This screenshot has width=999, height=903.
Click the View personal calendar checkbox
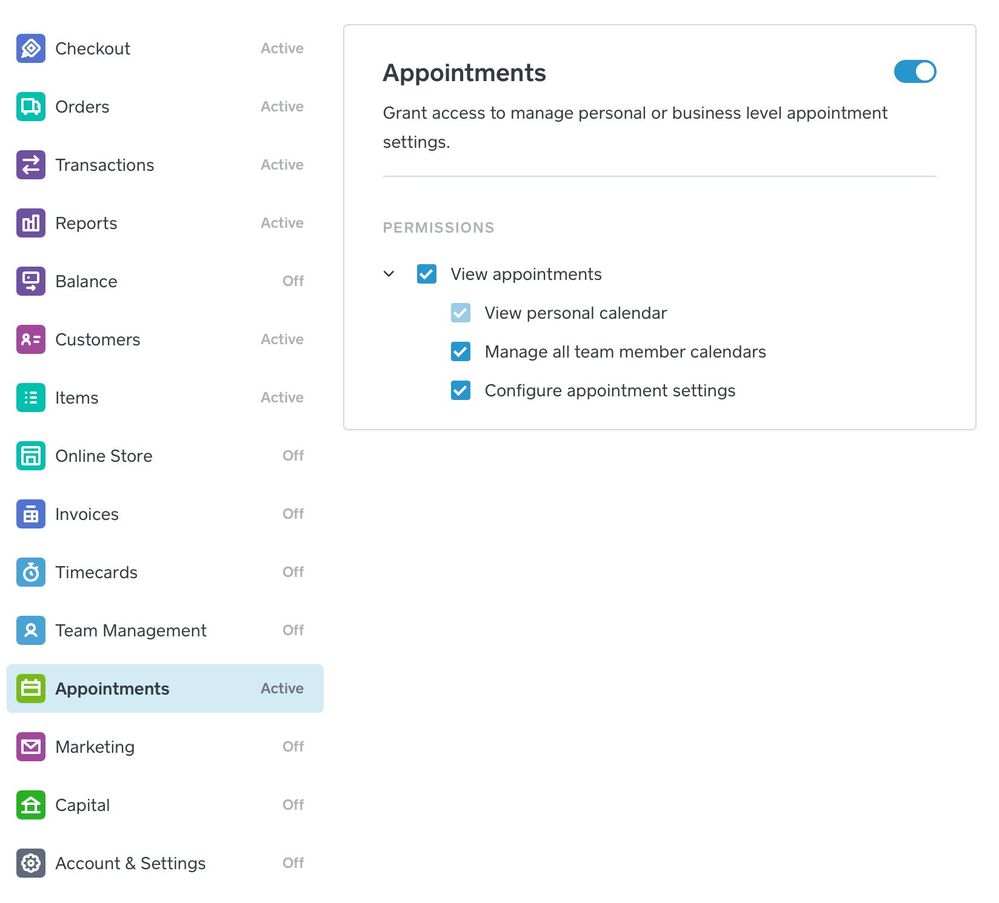click(461, 313)
